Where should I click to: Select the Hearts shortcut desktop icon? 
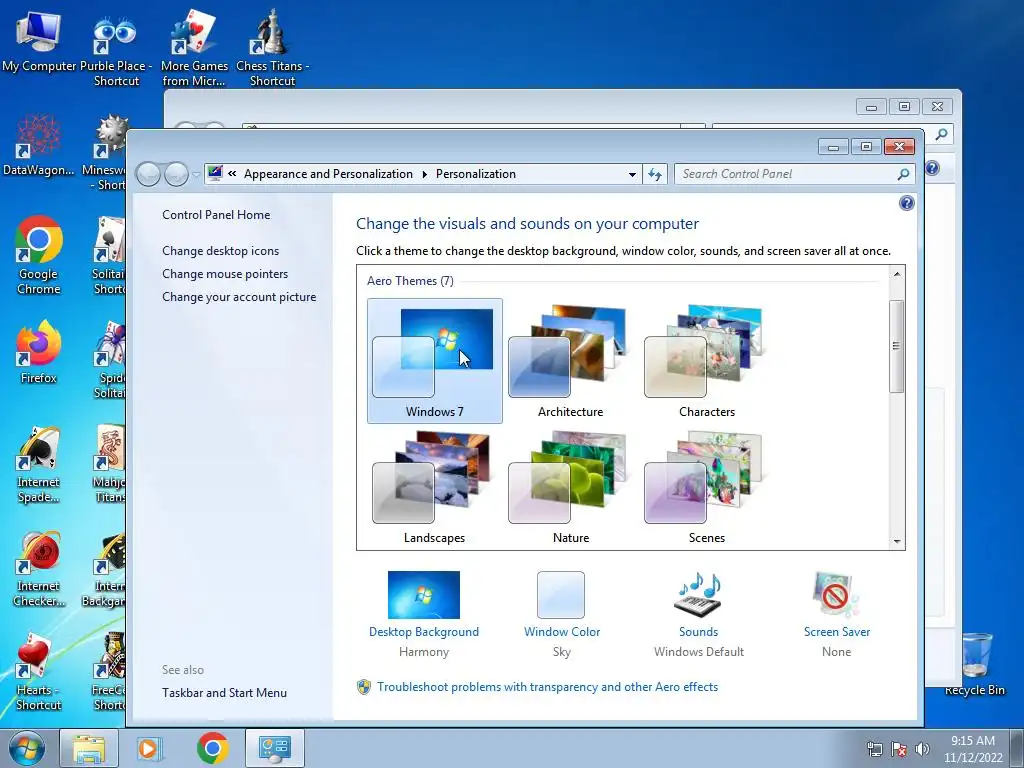(x=39, y=673)
